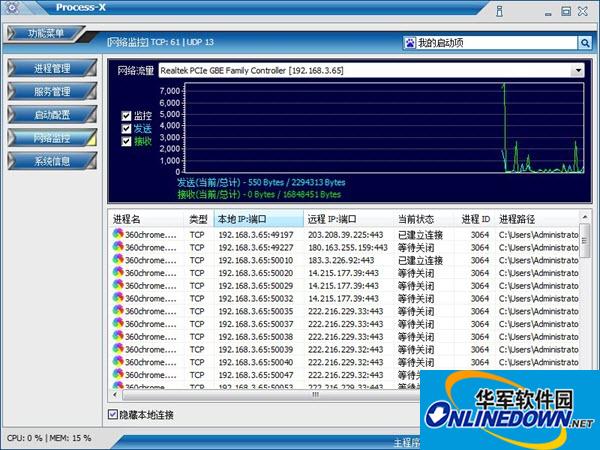The image size is (600, 450).
Task: Select remote address 203.208.39.225:443
Action: [x=346, y=235]
